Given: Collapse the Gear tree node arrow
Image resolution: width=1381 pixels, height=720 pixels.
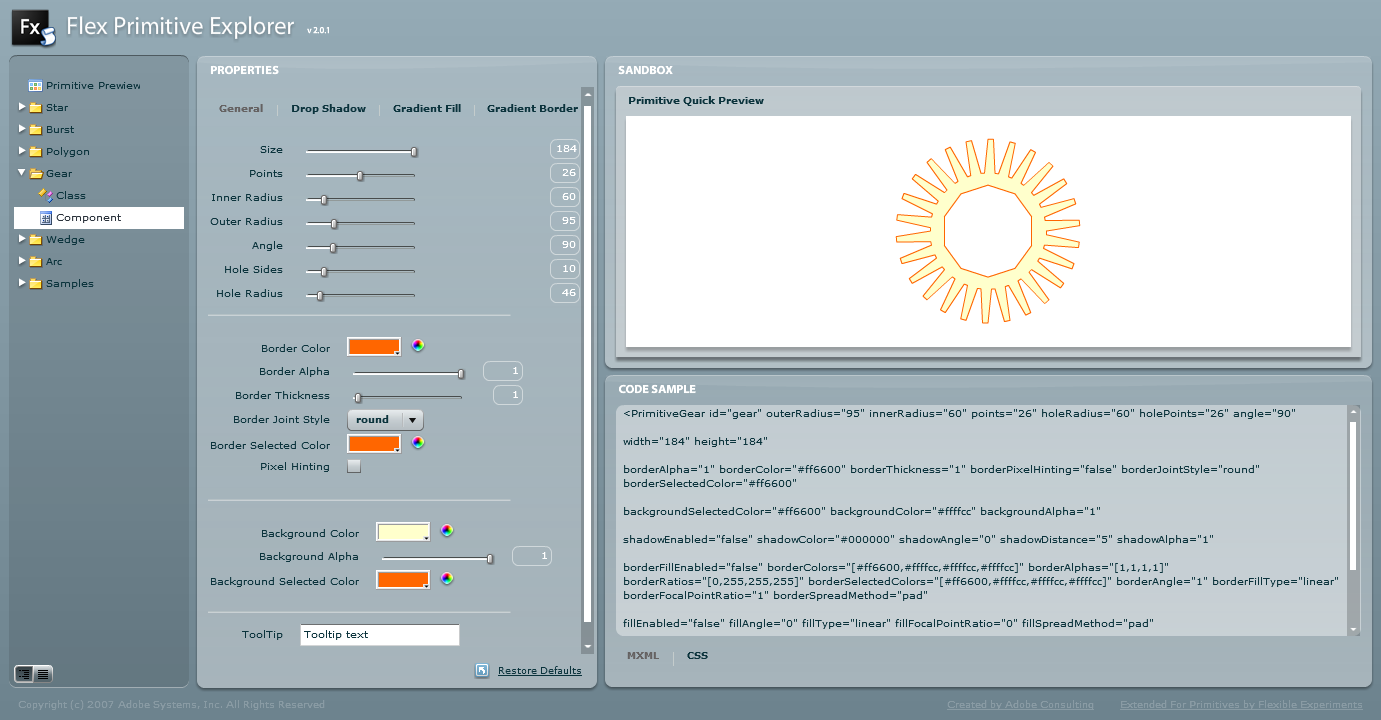Looking at the screenshot, I should click(22, 173).
